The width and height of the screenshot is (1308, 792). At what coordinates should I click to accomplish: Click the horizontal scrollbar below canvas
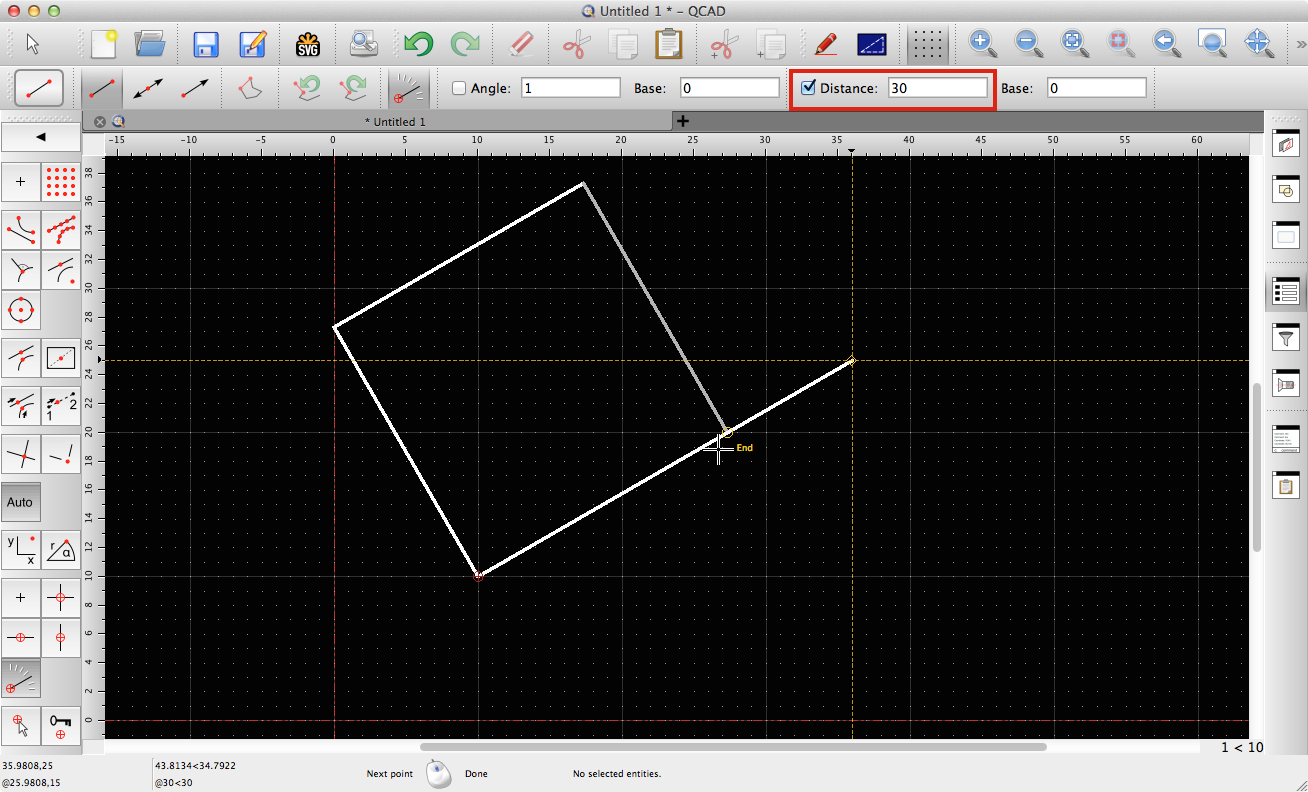(732, 746)
